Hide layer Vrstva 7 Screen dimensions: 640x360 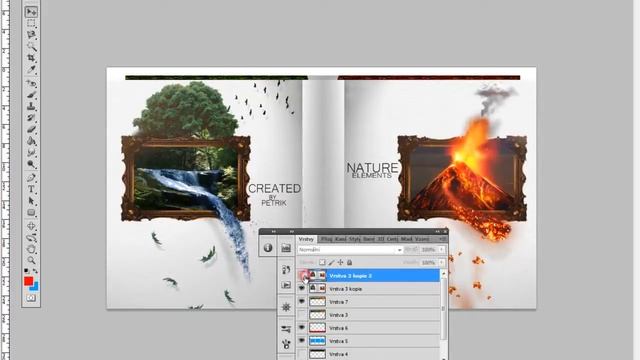click(x=302, y=302)
